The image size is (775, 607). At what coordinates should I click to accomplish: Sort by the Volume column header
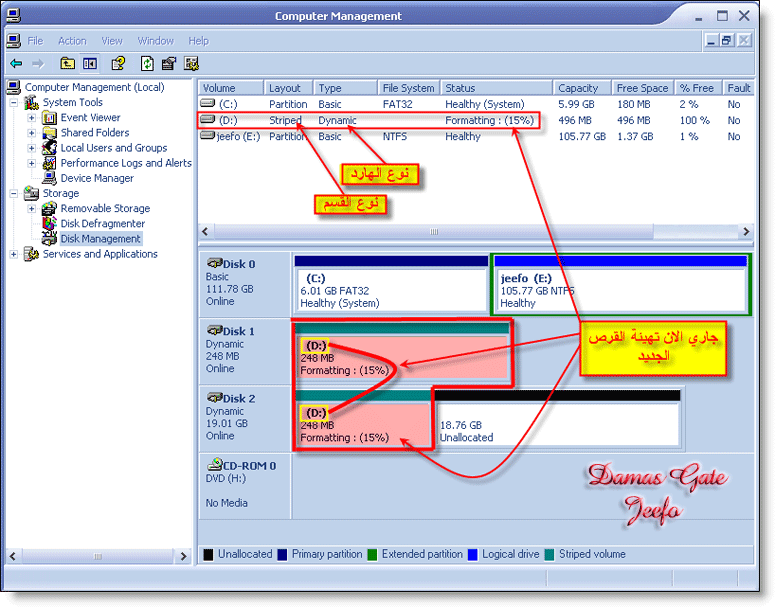[x=231, y=88]
